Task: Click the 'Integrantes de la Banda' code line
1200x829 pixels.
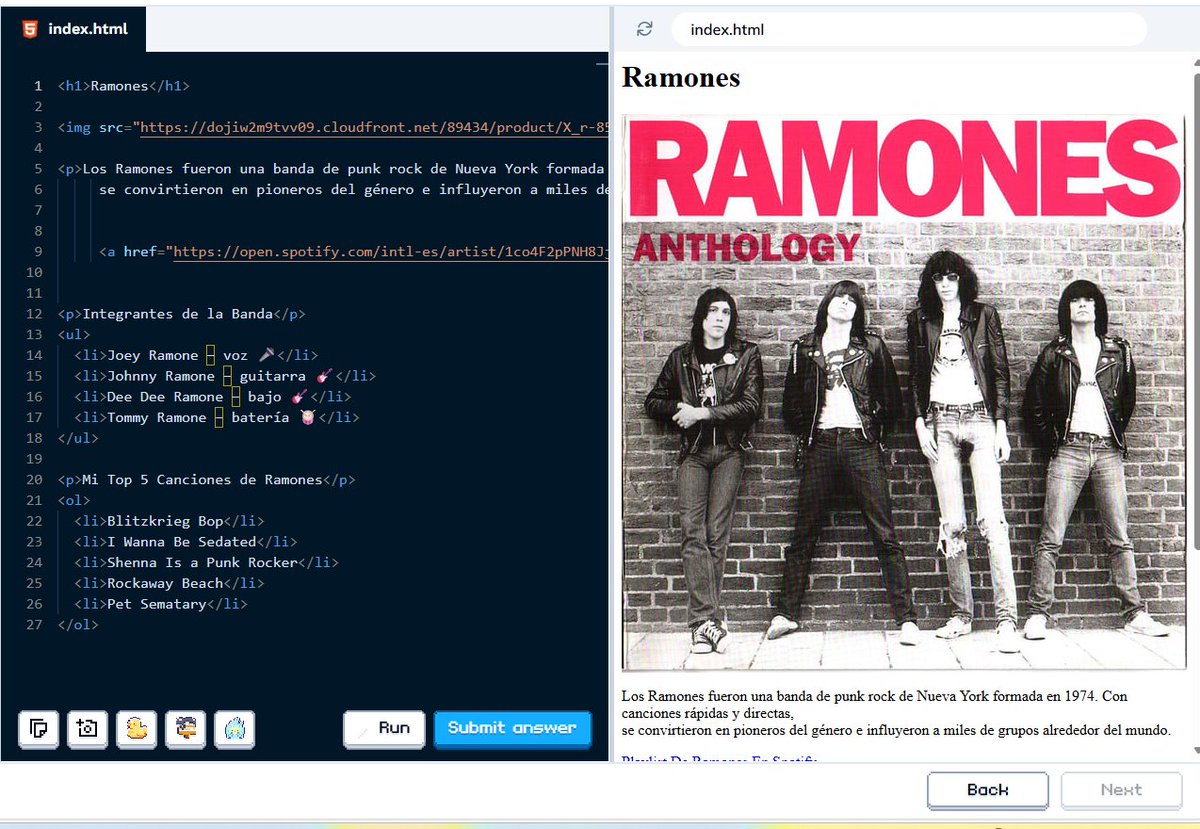Action: [181, 314]
